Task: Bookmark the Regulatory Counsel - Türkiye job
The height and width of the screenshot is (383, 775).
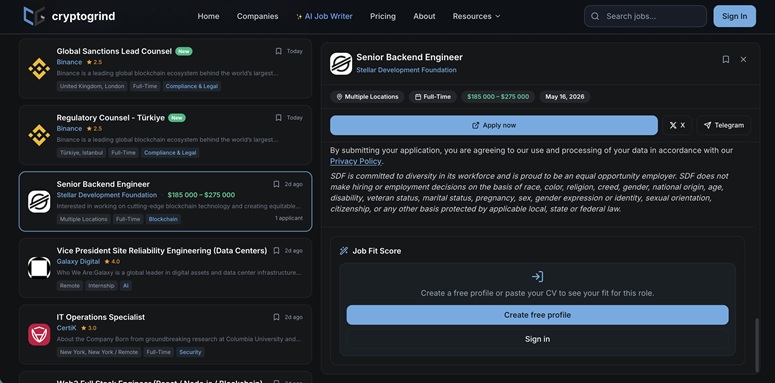Action: 278,118
